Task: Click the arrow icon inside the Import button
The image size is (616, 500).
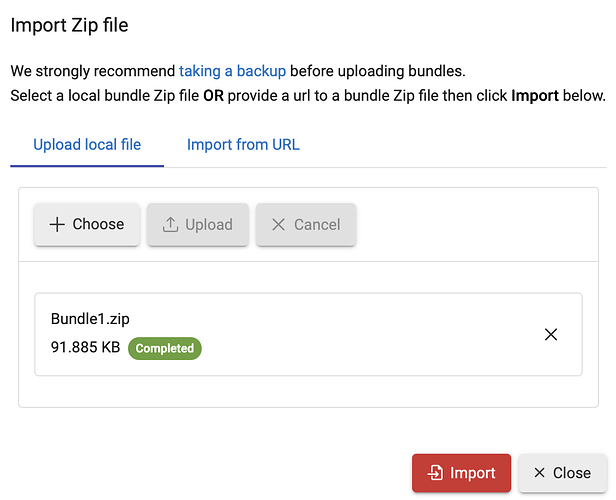Action: pos(435,473)
